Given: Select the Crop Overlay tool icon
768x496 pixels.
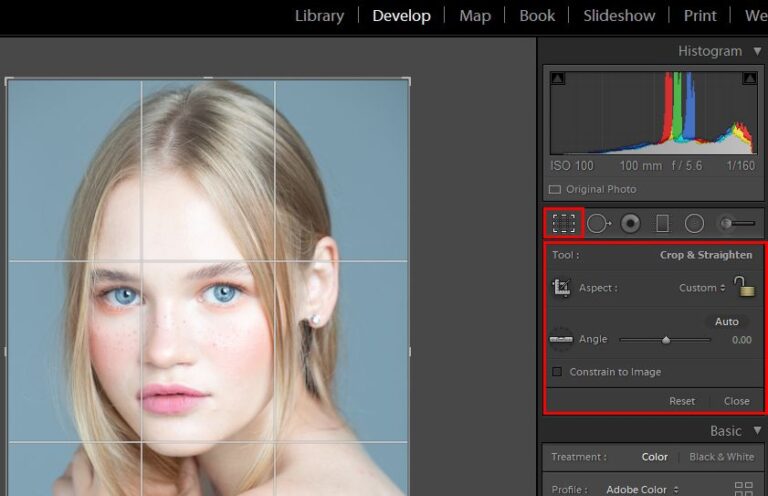Looking at the screenshot, I should (565, 223).
